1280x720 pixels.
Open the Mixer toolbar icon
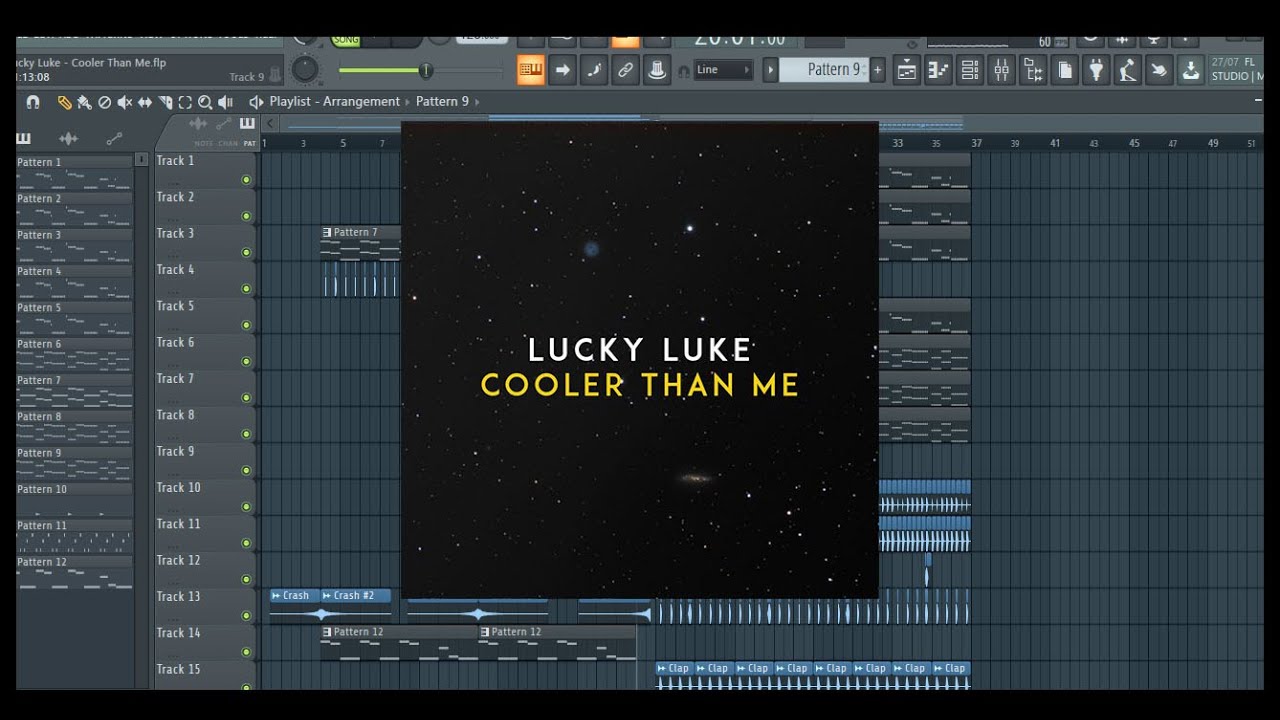point(1001,70)
